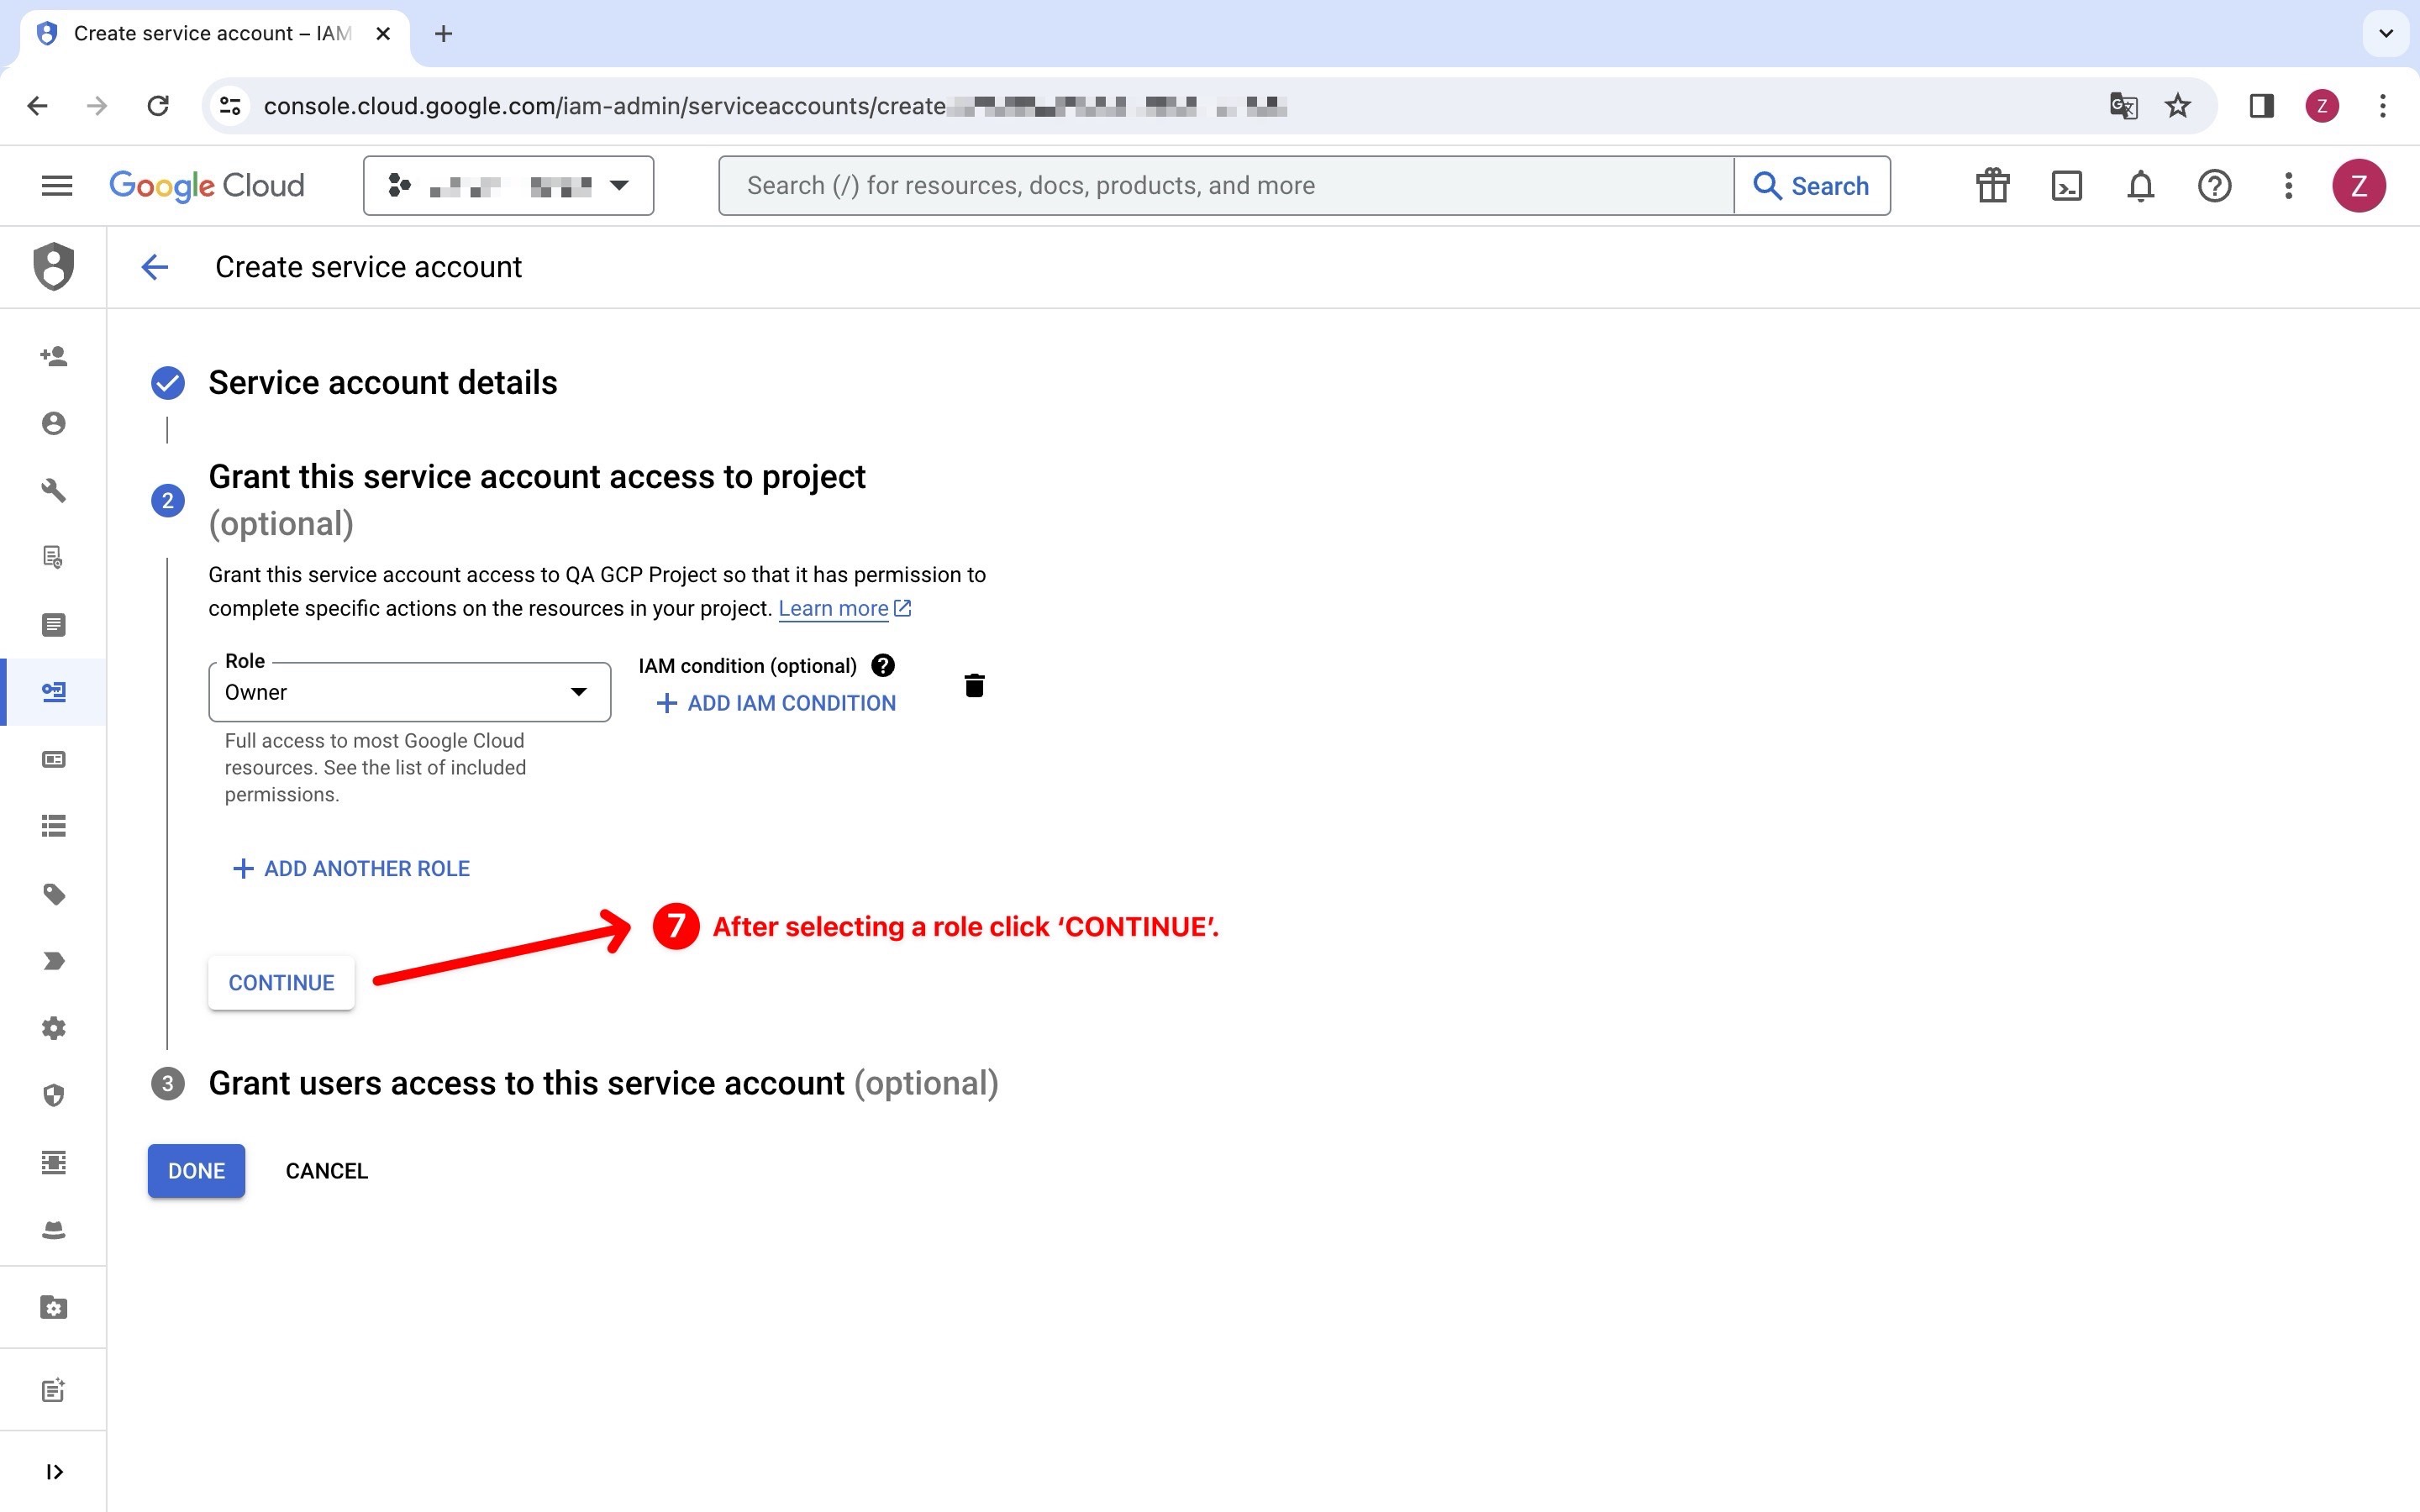Open the hat-shaped sidebar icon
The width and height of the screenshot is (2420, 1512).
(54, 1230)
